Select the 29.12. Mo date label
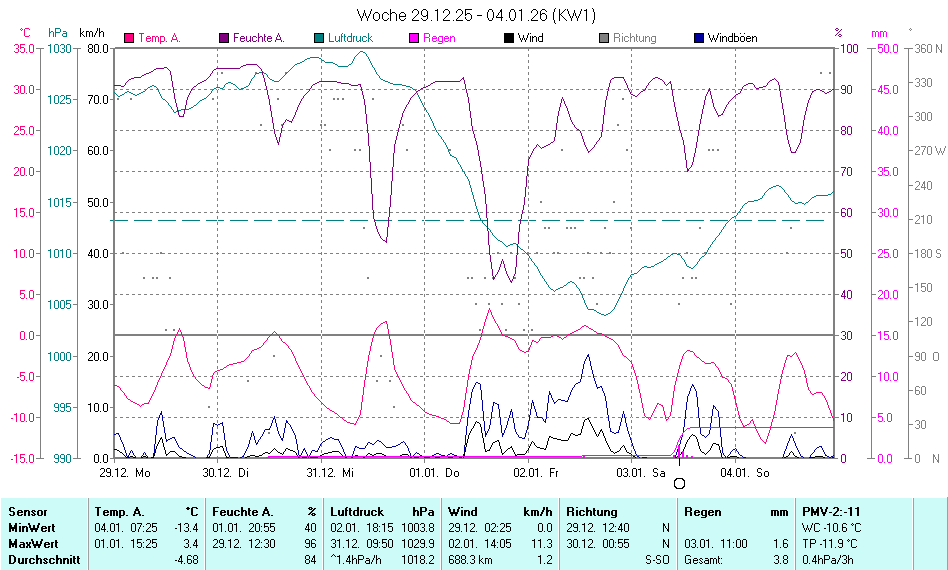 click(125, 471)
